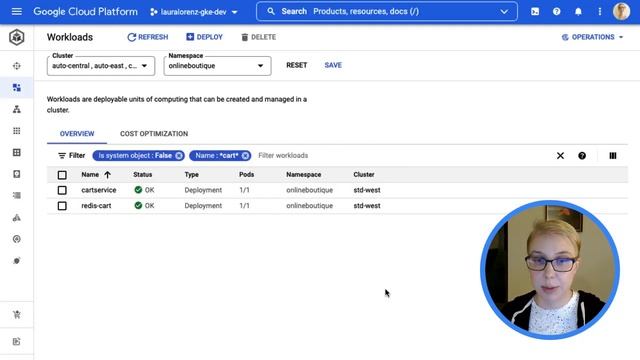Check the redis-cart row checkbox

click(x=62, y=206)
